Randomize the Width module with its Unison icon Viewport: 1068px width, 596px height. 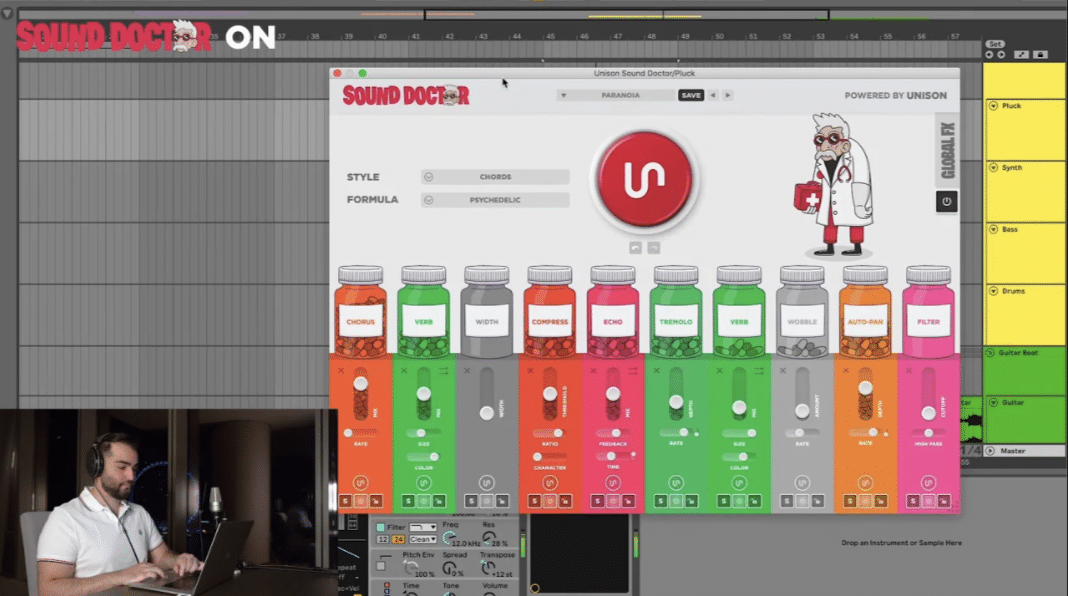(486, 483)
